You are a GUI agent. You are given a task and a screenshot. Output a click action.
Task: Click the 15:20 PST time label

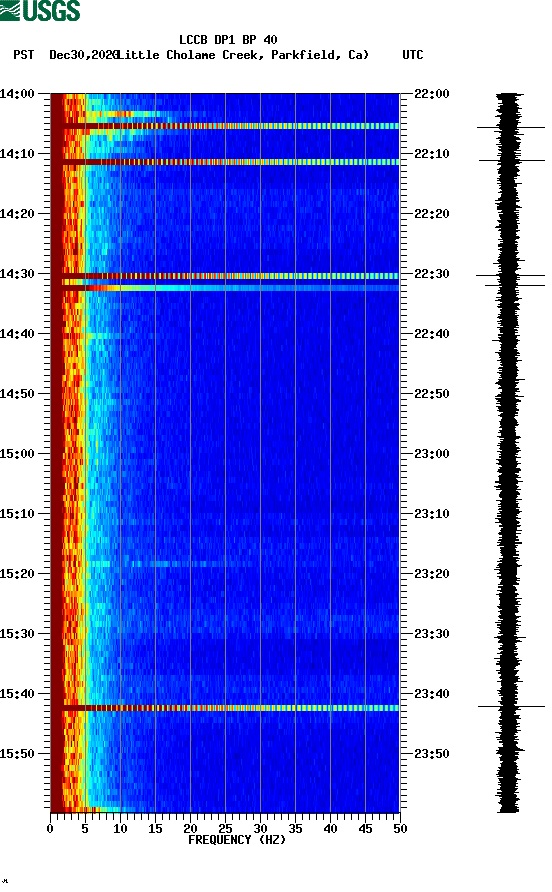coord(17,574)
